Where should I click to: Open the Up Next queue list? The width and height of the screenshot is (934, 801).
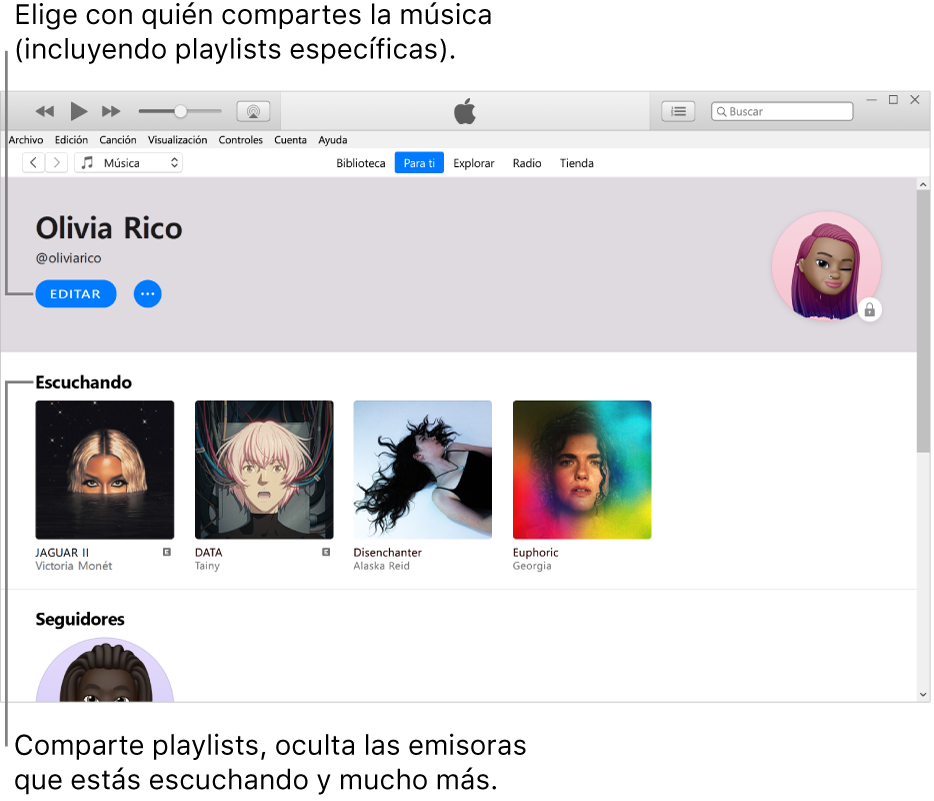(x=678, y=111)
